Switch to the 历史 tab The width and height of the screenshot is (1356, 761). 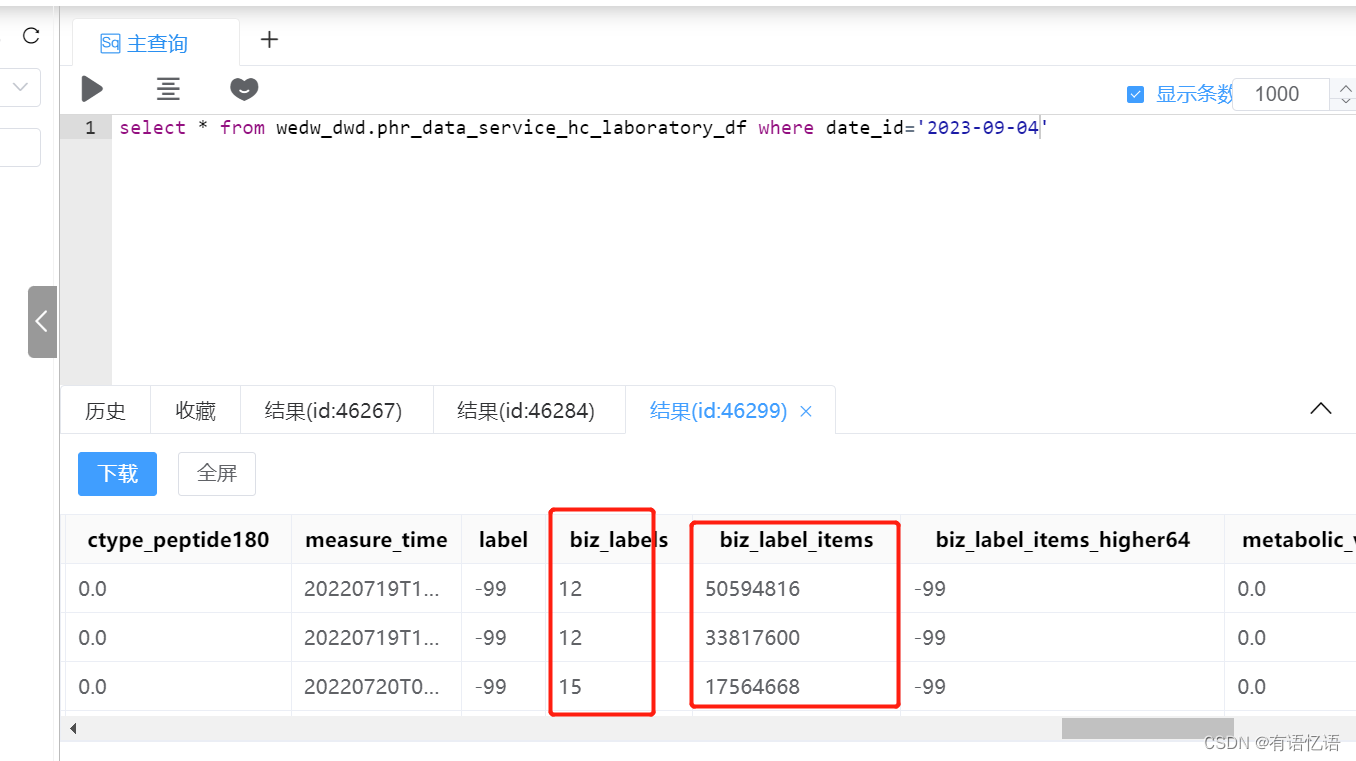point(105,411)
